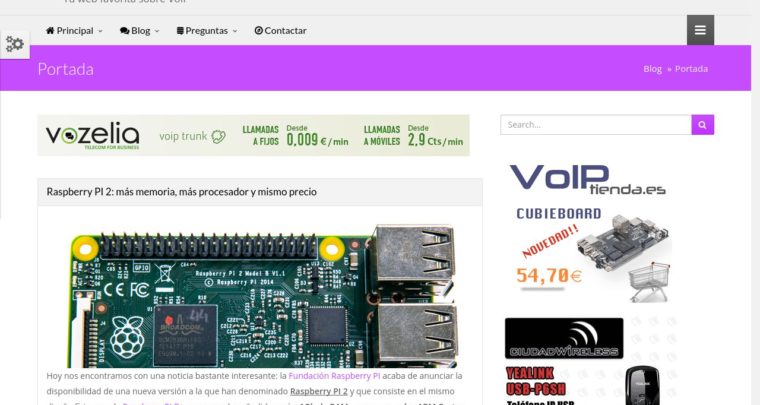Open the Contactar menu item
This screenshot has height=405, width=760.
pos(281,31)
